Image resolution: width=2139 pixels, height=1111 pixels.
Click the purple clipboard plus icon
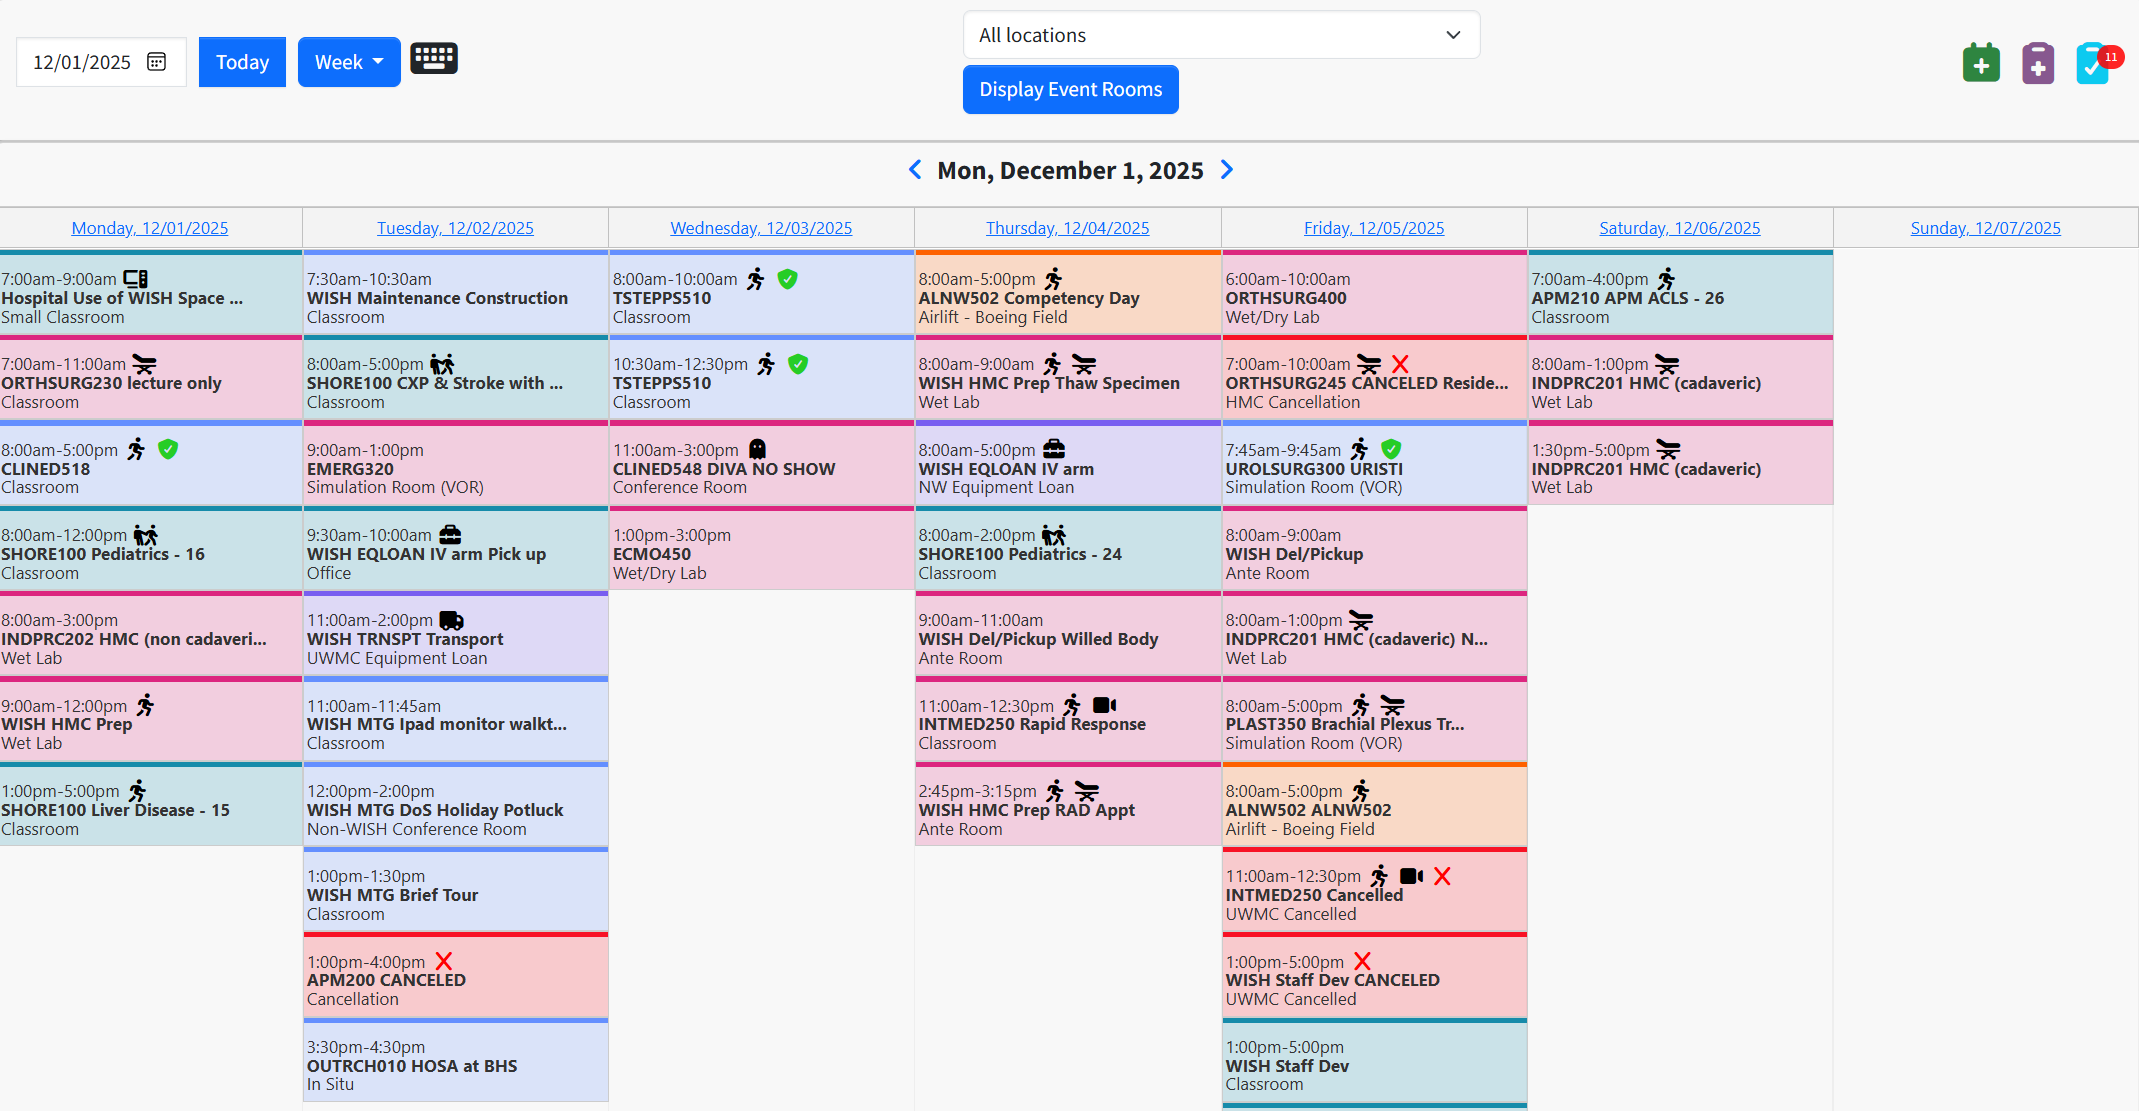(x=2037, y=64)
